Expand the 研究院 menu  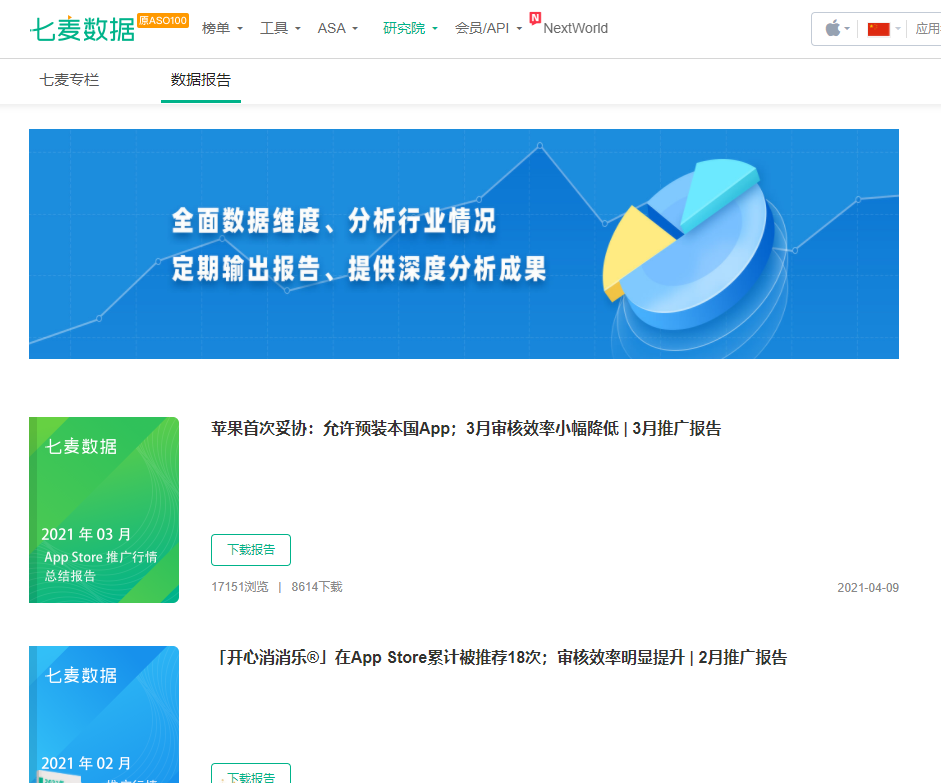point(410,28)
